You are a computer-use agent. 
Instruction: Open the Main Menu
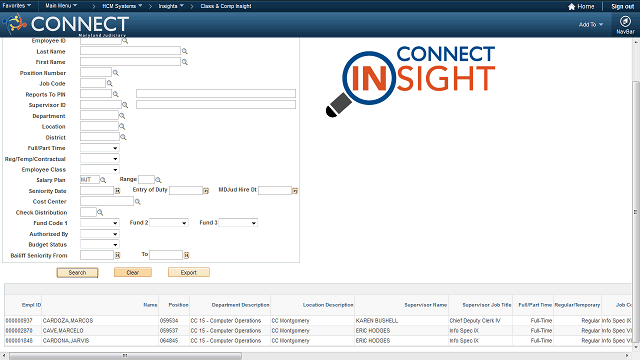(61, 6)
